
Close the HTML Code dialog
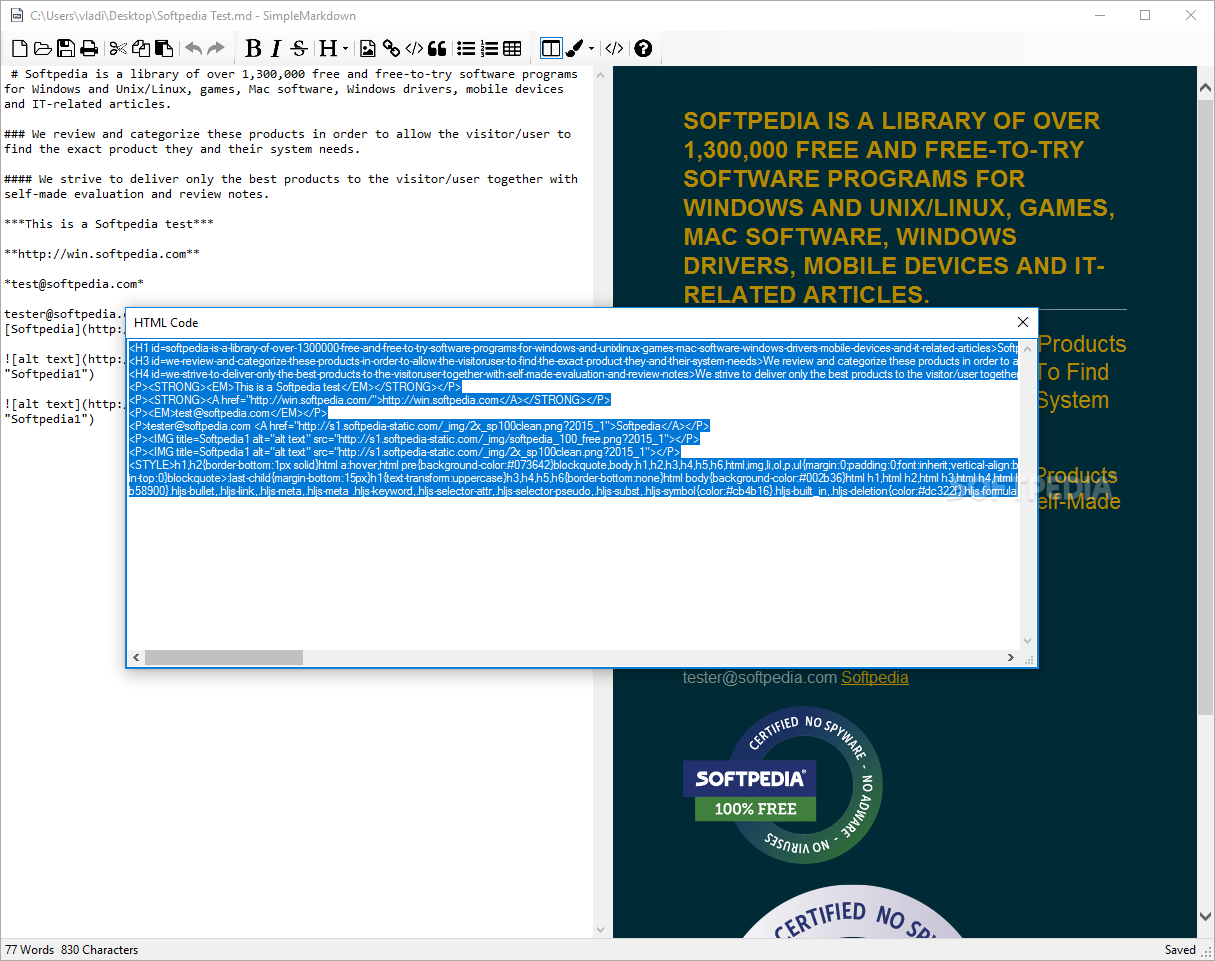tap(1023, 322)
